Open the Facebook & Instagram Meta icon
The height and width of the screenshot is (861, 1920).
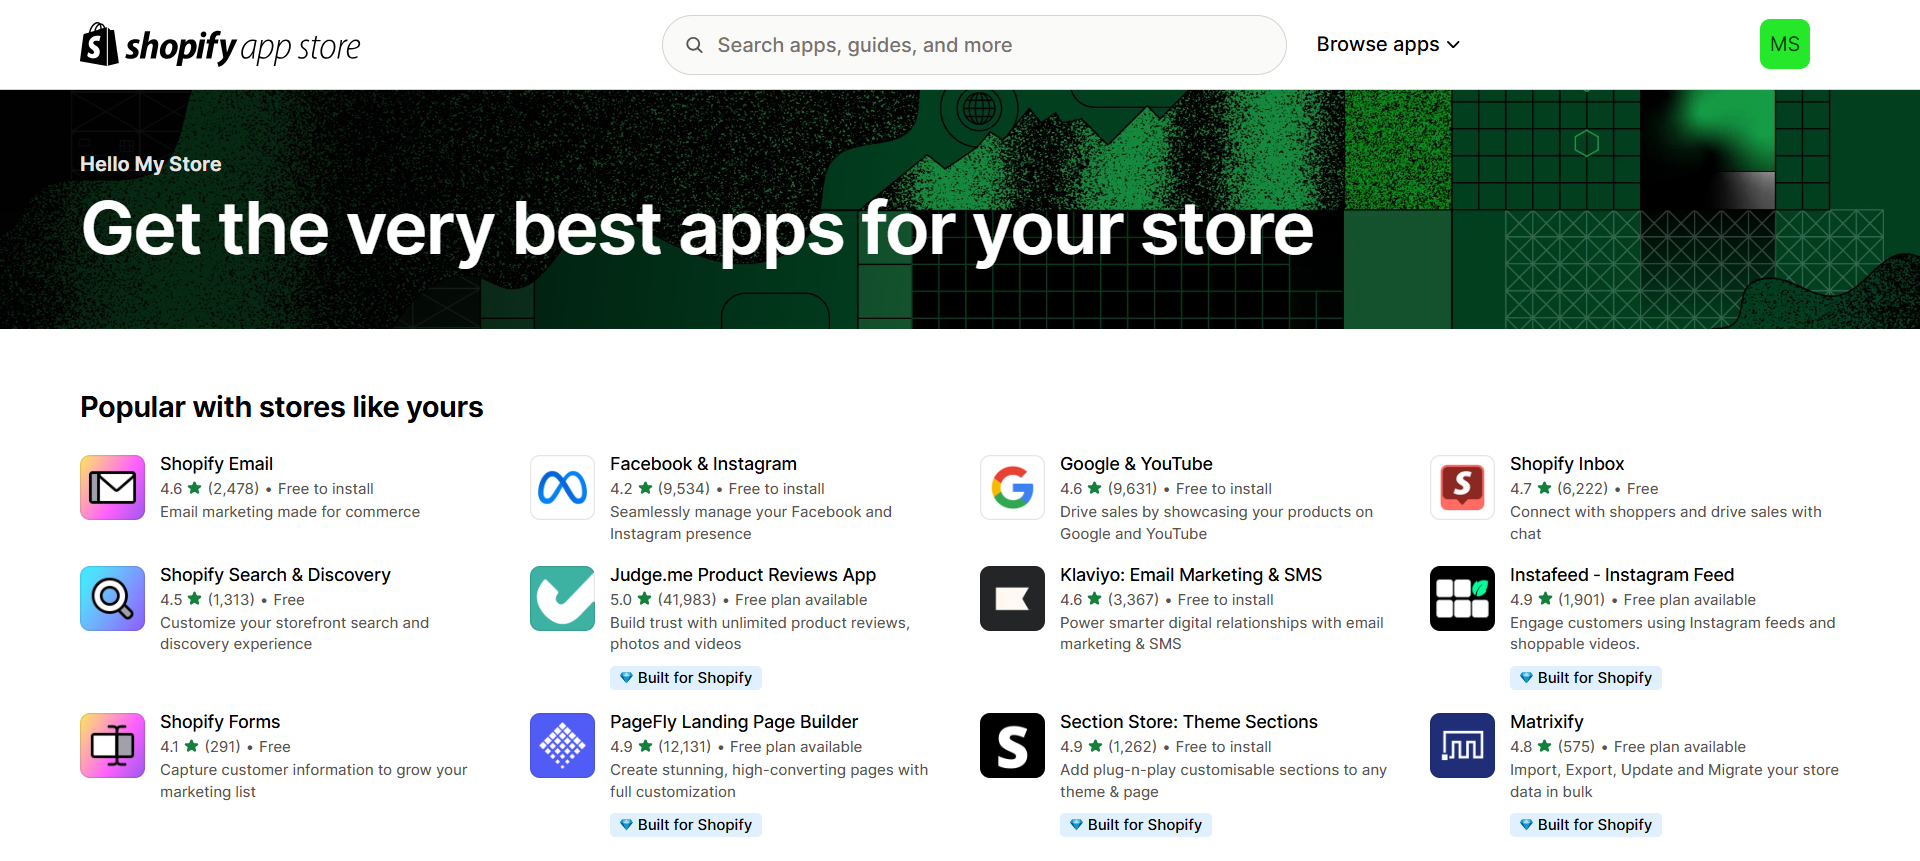[562, 488]
